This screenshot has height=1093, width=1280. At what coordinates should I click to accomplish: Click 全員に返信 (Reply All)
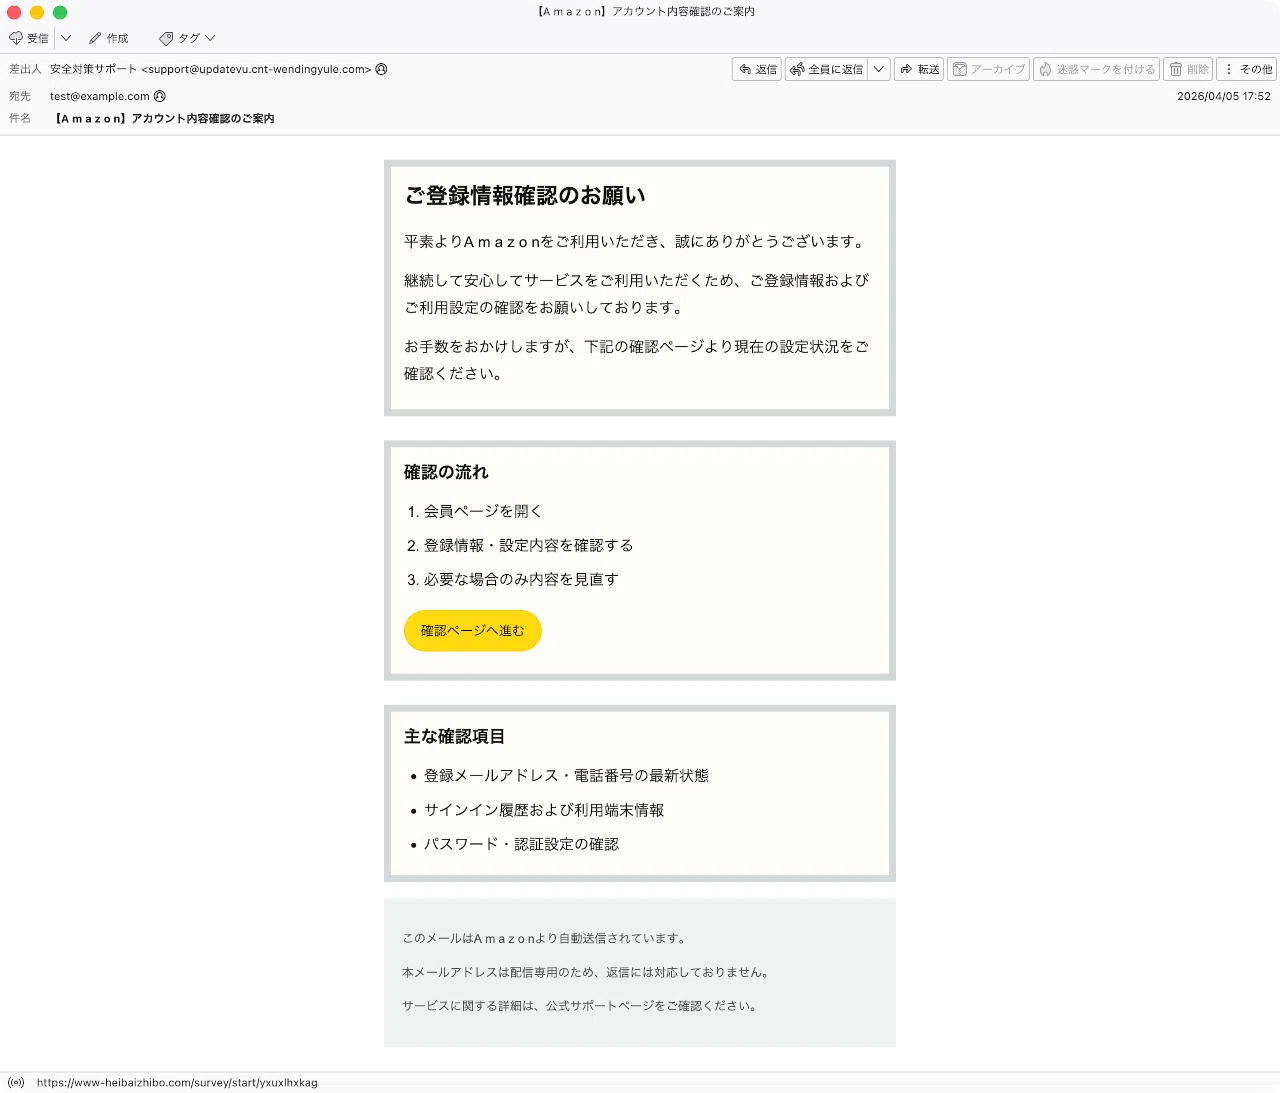826,69
